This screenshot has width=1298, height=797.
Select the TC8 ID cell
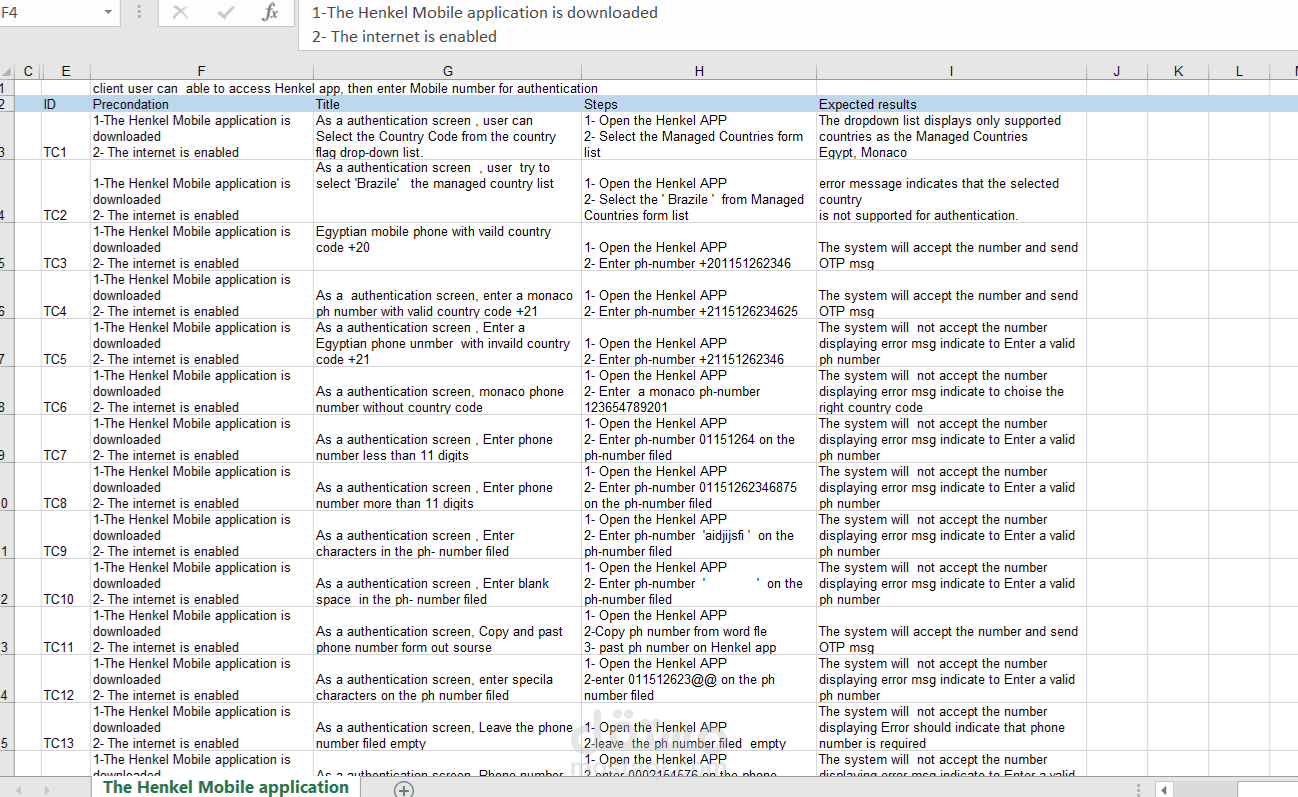[66, 487]
